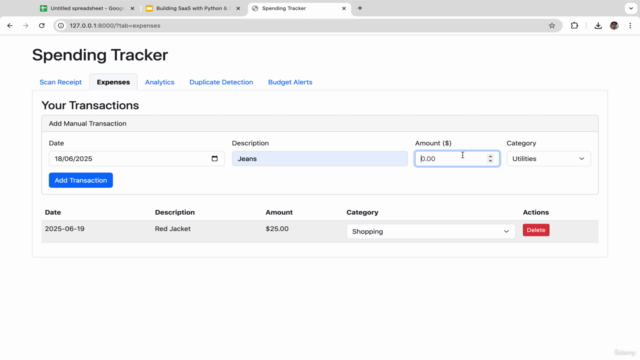Select the Spending Tracker browser tab

299,8
